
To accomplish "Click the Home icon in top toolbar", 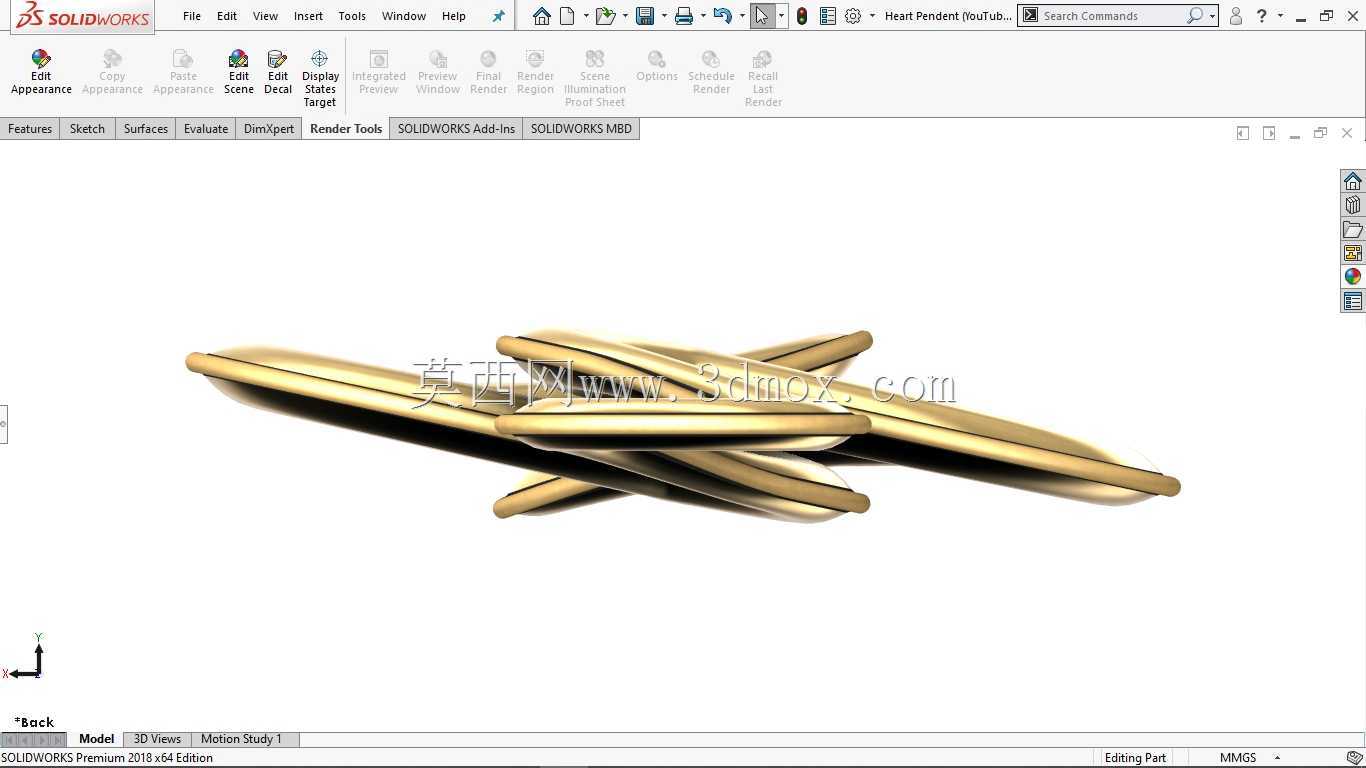I will pos(542,16).
